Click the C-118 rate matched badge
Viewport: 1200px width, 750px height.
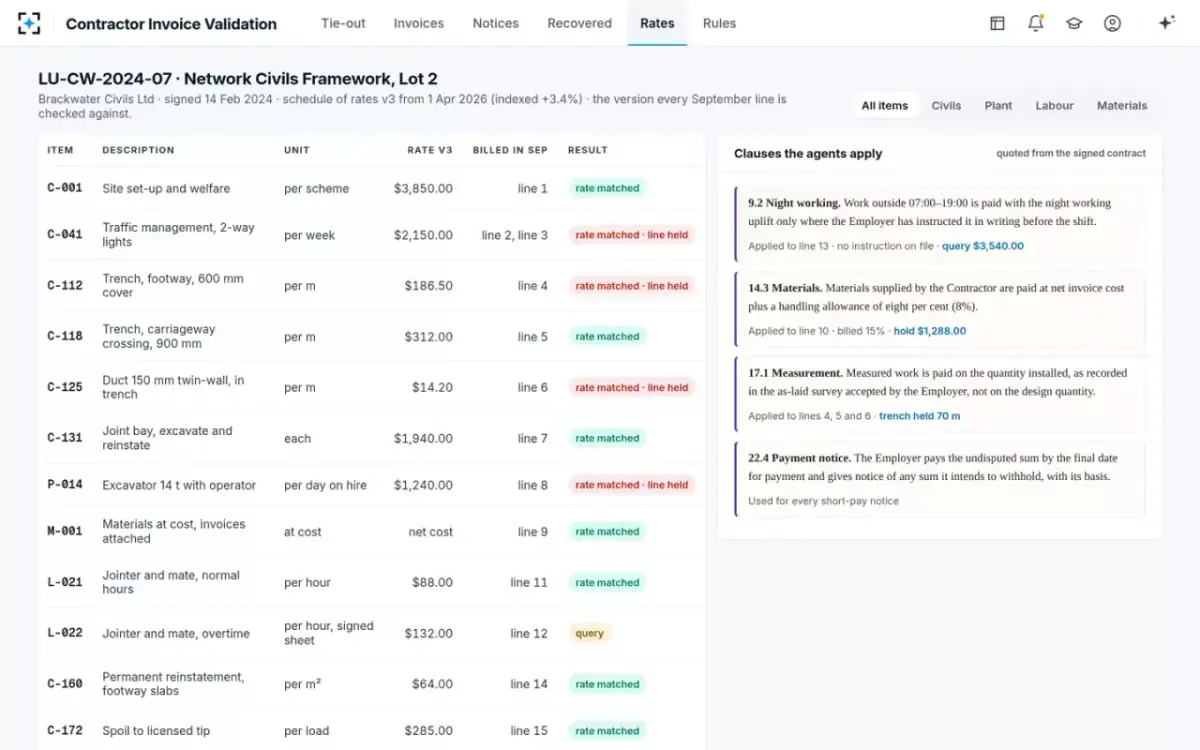pos(607,337)
